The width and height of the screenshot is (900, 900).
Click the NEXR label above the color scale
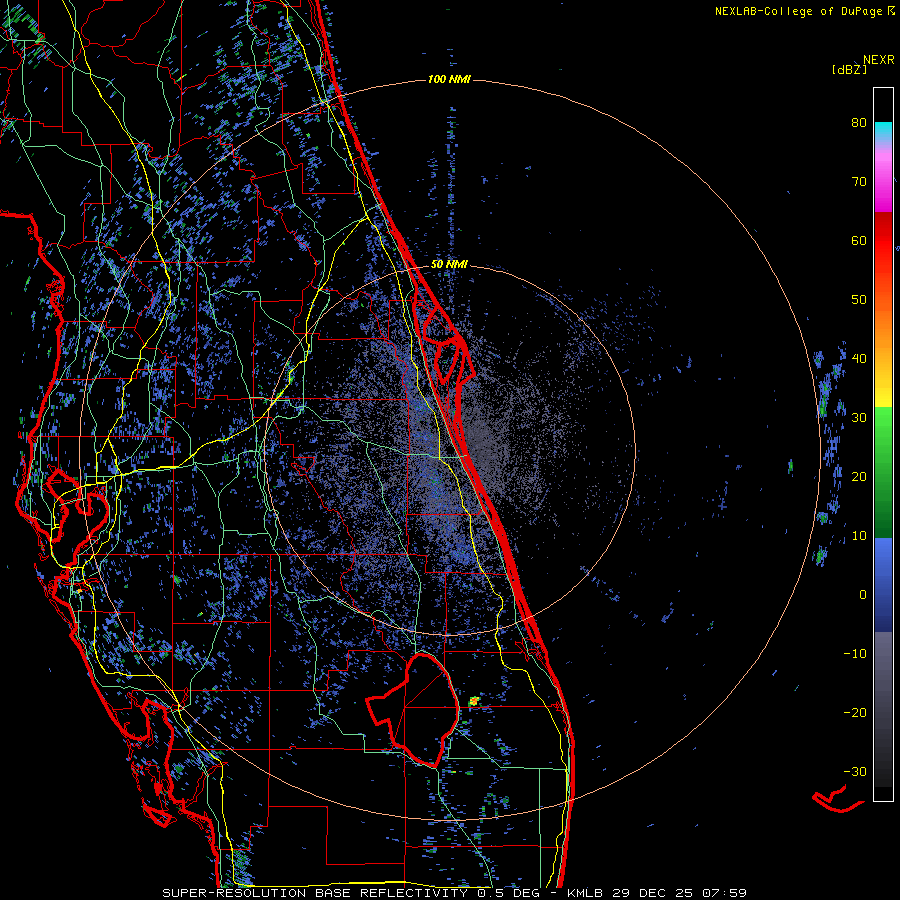(x=878, y=60)
